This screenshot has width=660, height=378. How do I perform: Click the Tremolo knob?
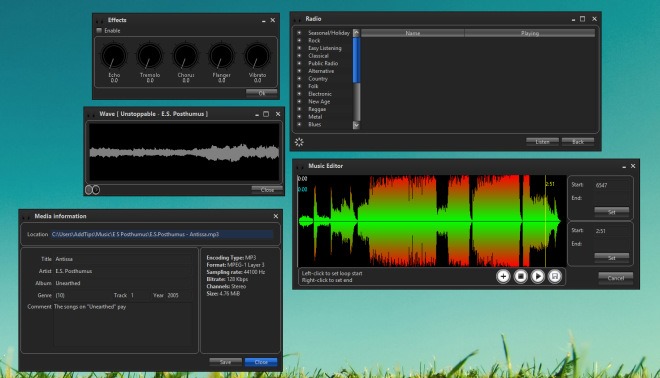(149, 56)
